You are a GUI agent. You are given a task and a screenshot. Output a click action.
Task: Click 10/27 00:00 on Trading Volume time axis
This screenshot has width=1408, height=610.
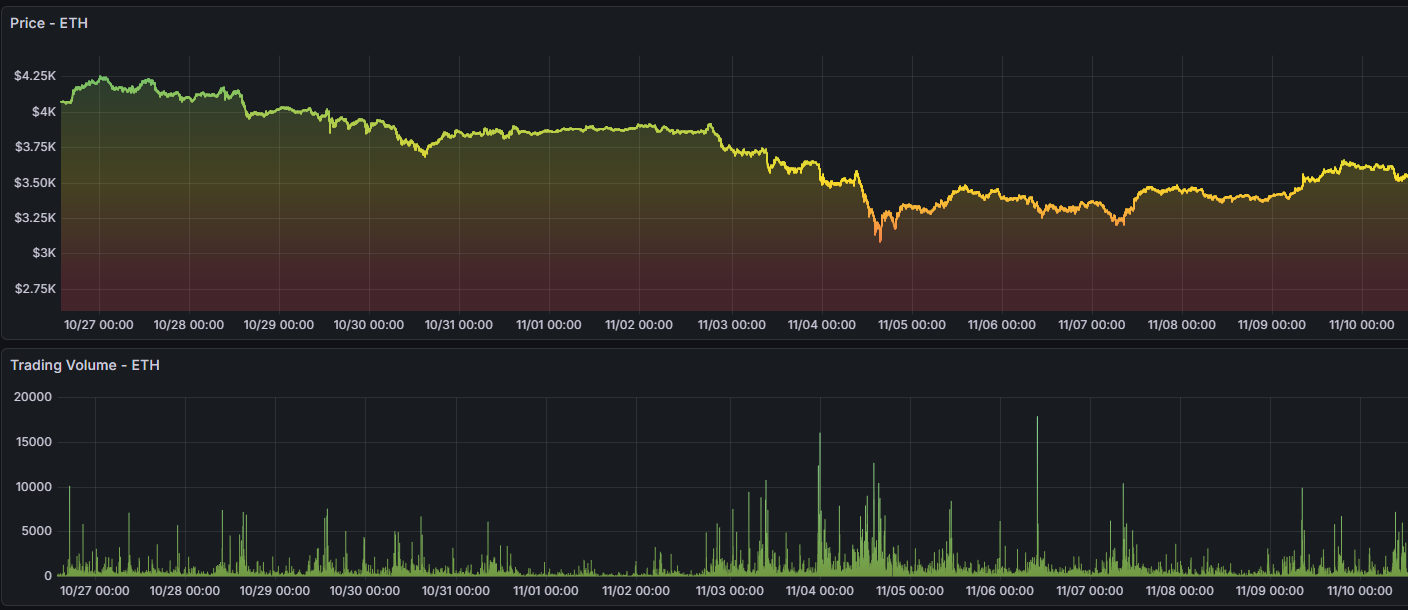point(95,591)
